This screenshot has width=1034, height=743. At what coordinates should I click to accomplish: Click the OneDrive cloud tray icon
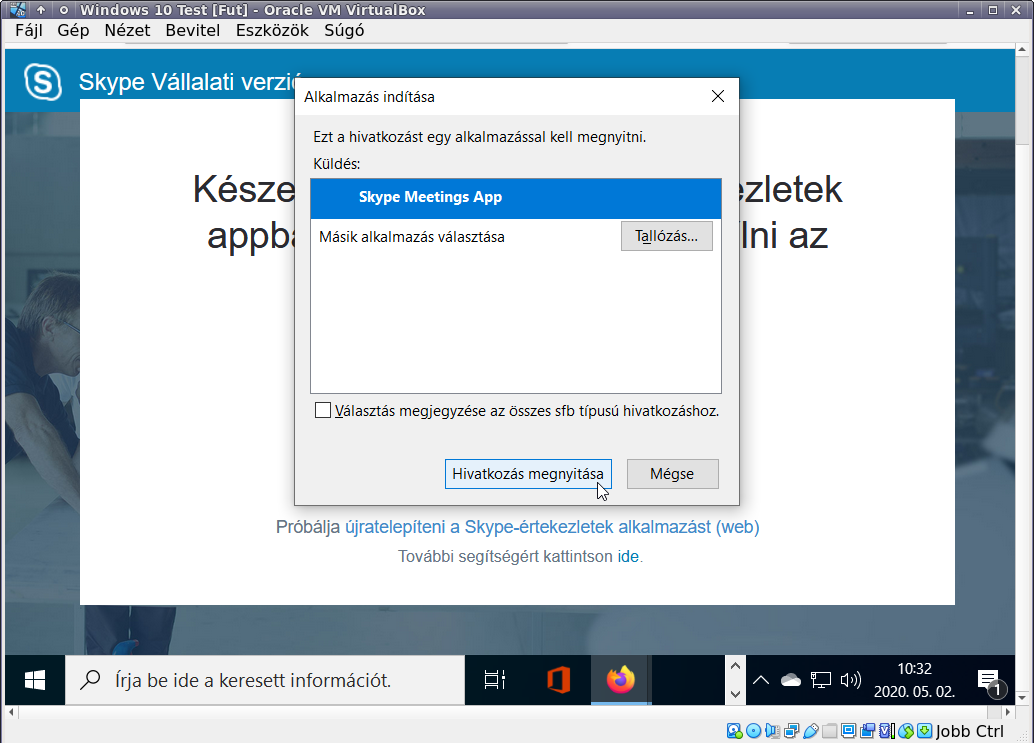(791, 680)
